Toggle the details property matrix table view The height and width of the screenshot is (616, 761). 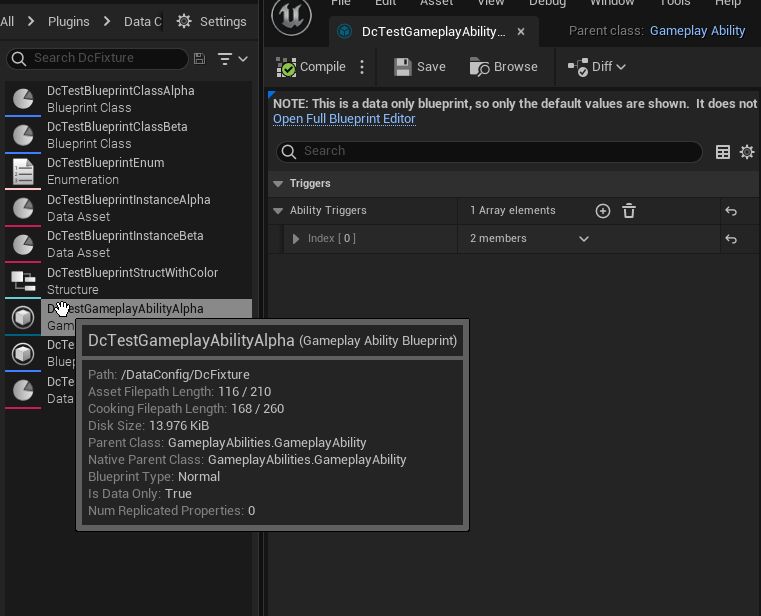pyautogui.click(x=723, y=152)
